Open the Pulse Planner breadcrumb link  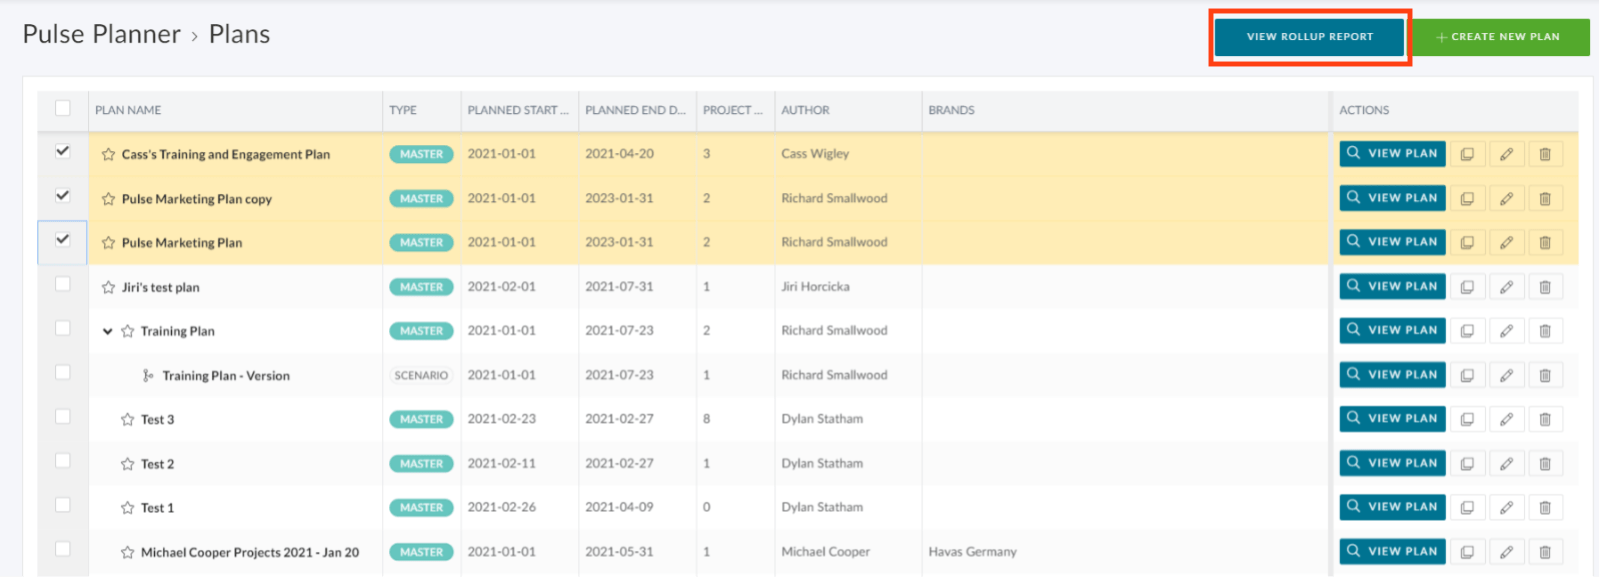(102, 34)
